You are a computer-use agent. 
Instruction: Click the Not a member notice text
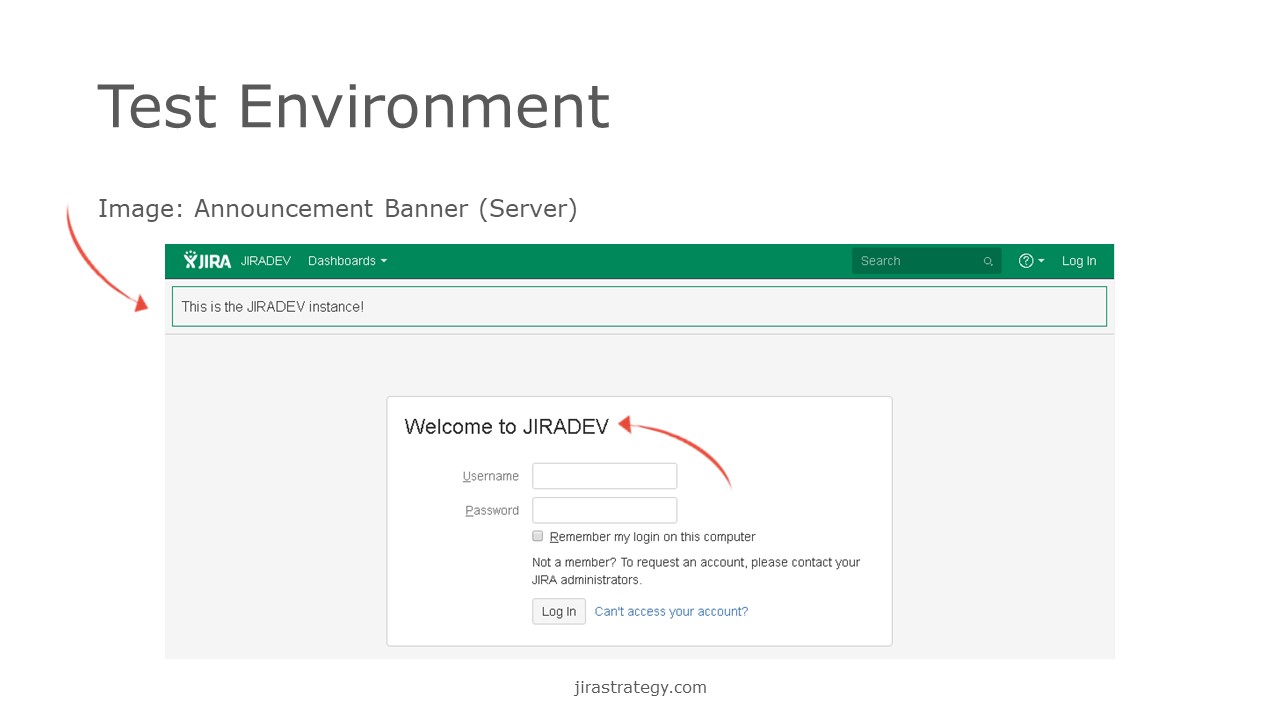coord(696,571)
